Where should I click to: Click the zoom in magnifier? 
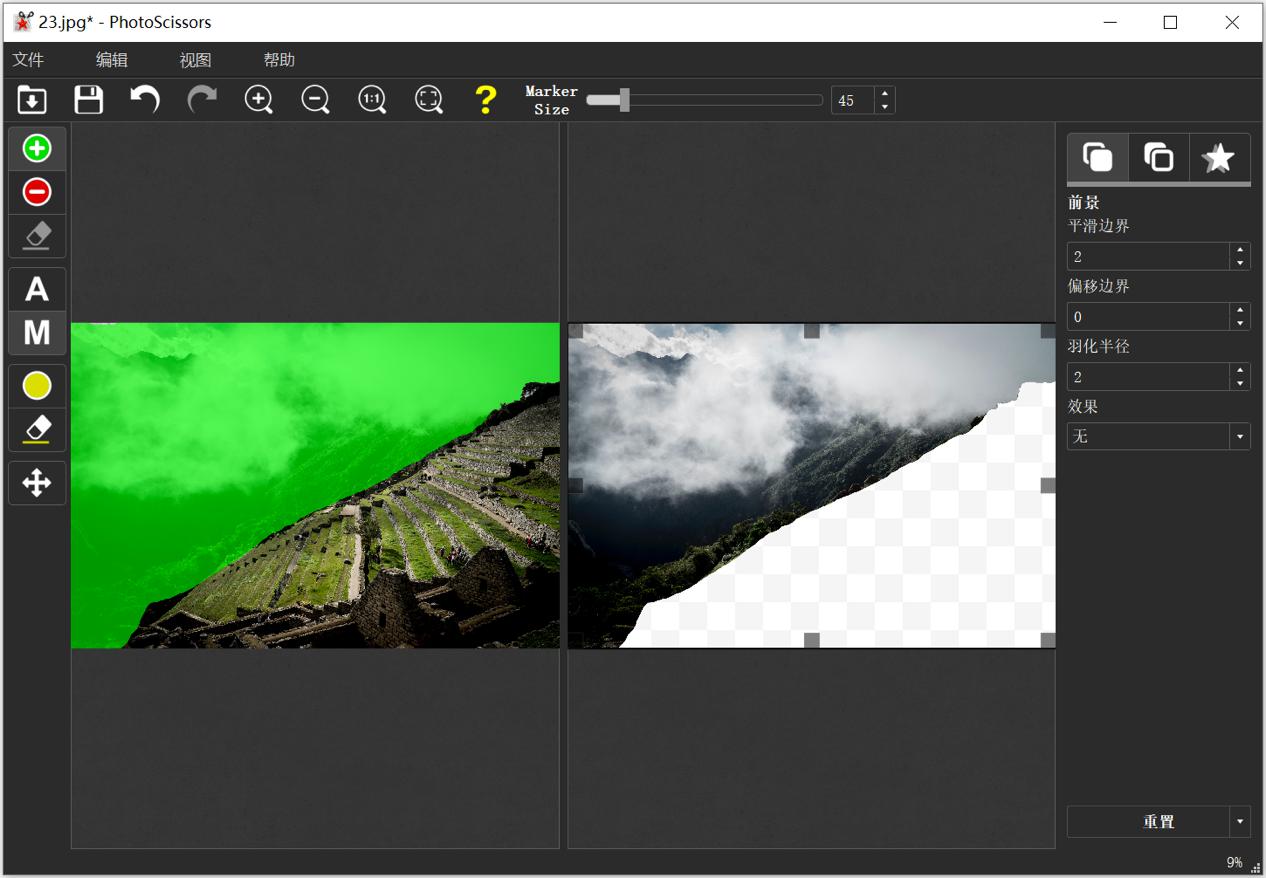(259, 100)
